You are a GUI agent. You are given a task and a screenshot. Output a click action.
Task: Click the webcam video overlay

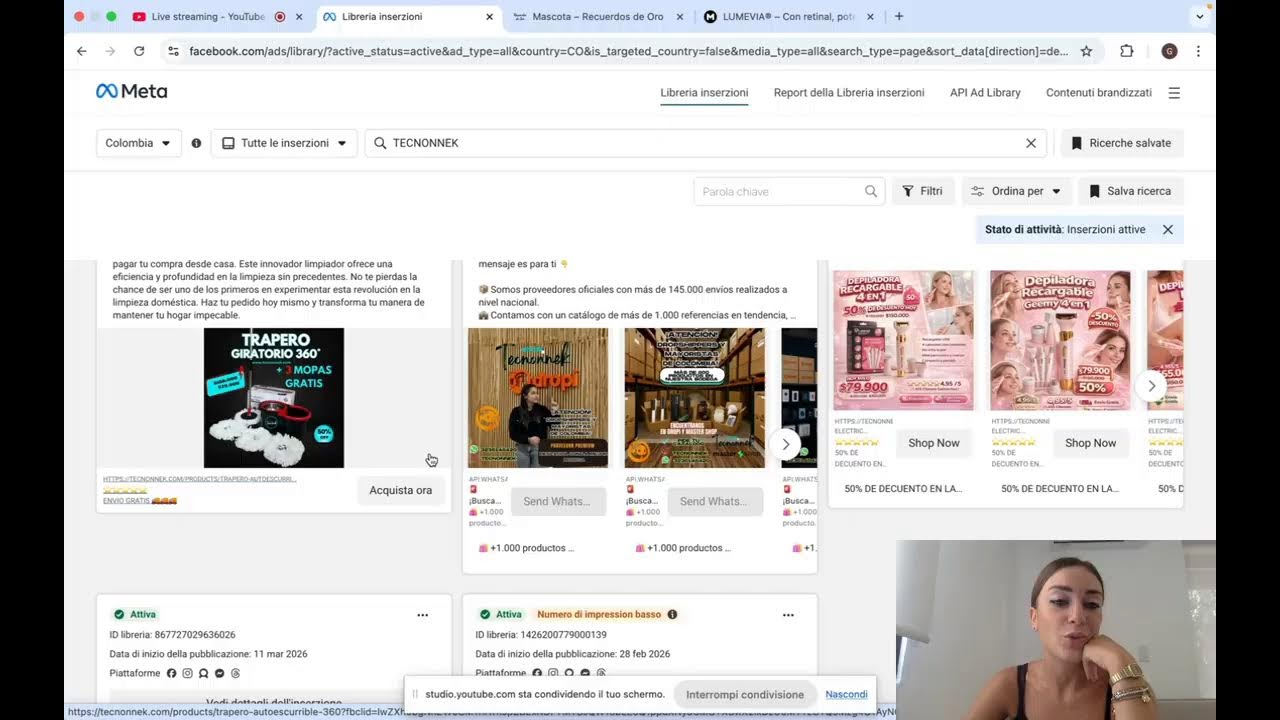pyautogui.click(x=1056, y=630)
